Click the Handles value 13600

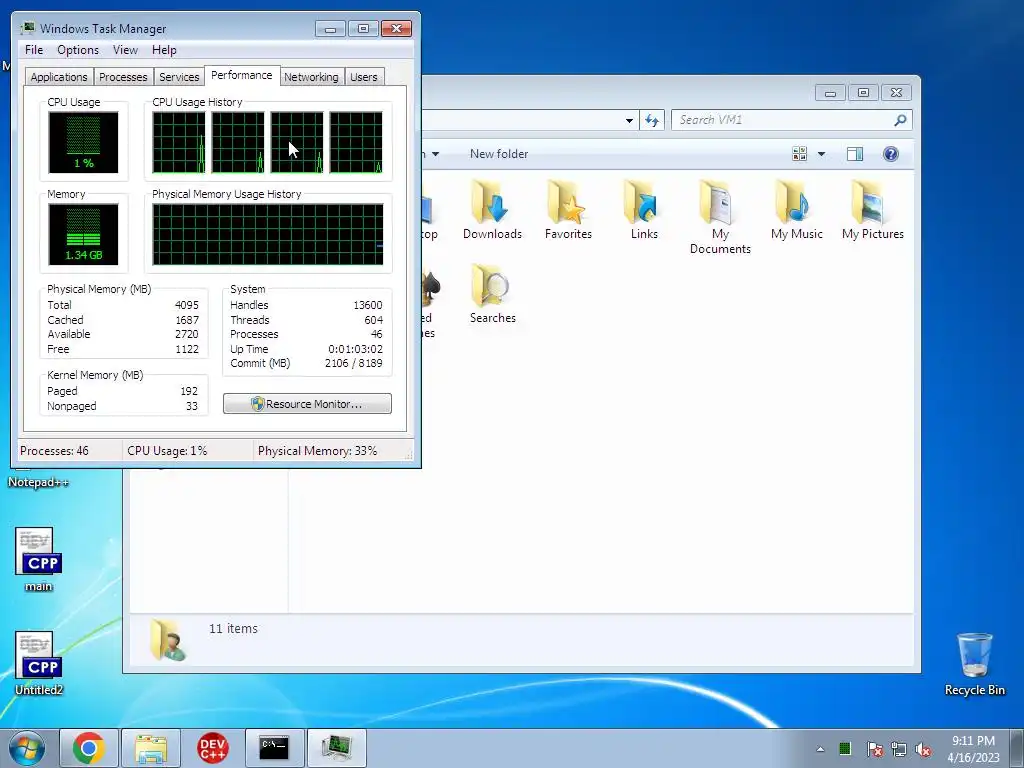point(368,305)
